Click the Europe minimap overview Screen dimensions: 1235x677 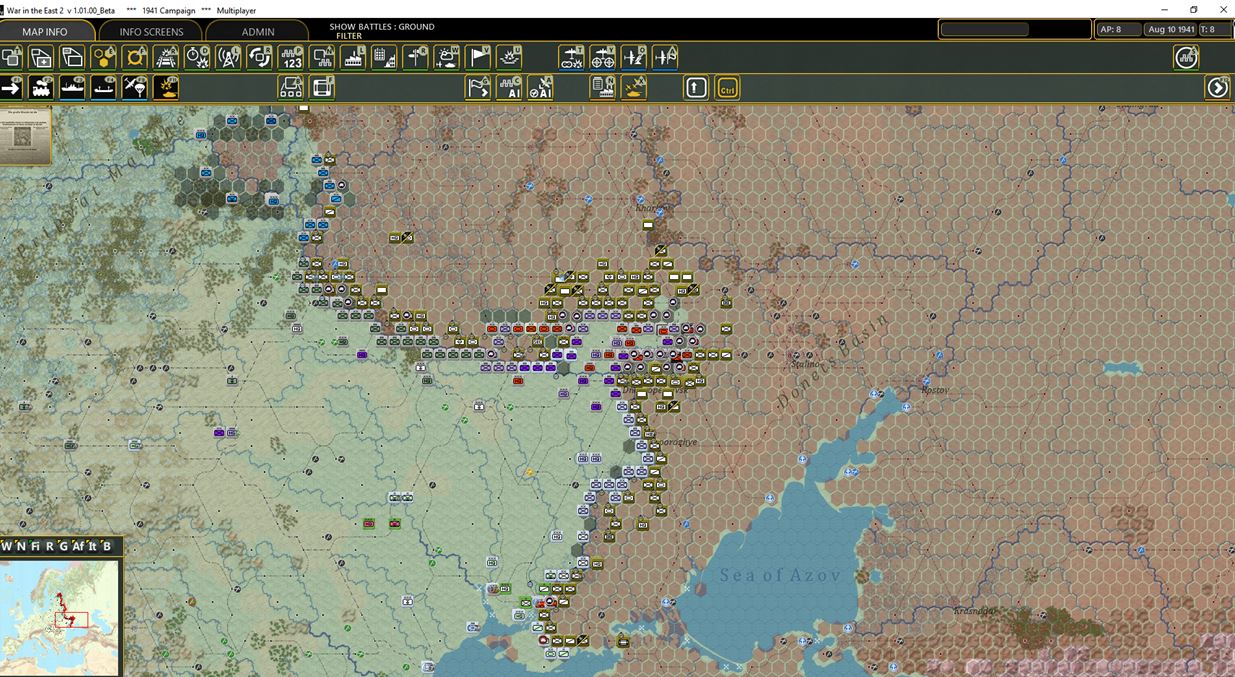[60, 618]
